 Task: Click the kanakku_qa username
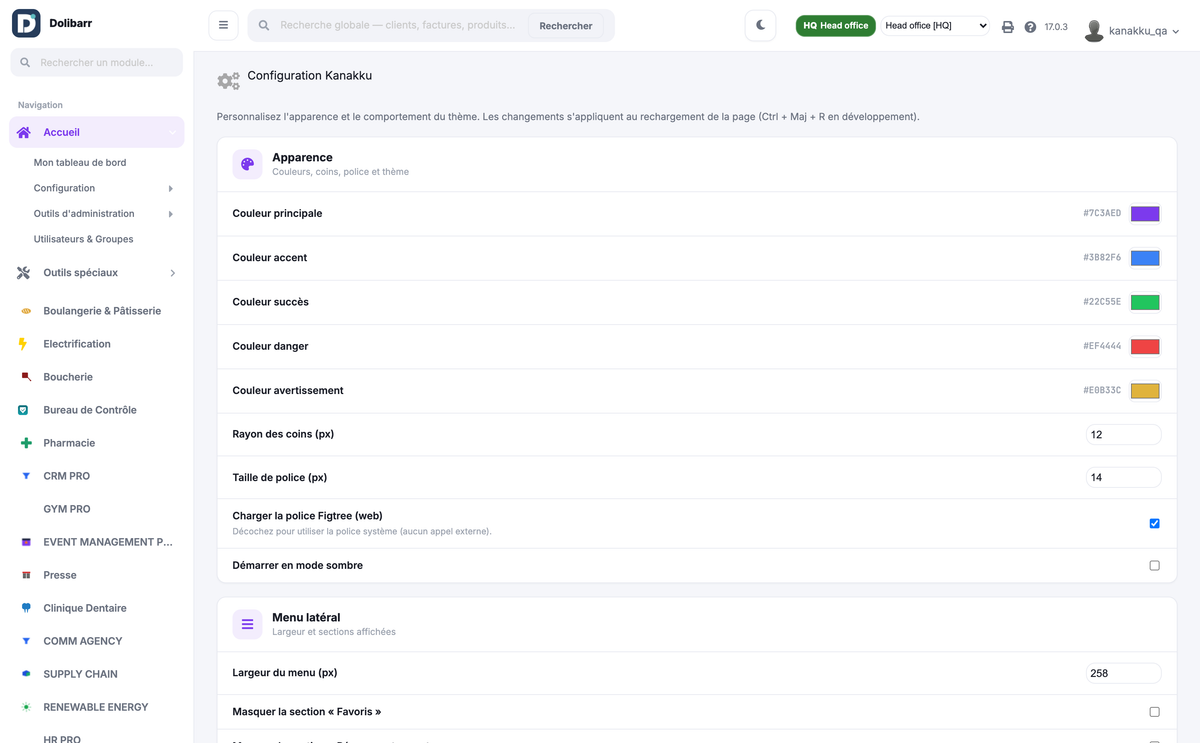[1138, 32]
